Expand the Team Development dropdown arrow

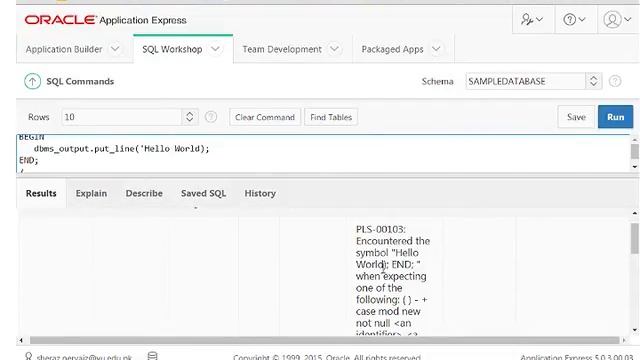(334, 49)
